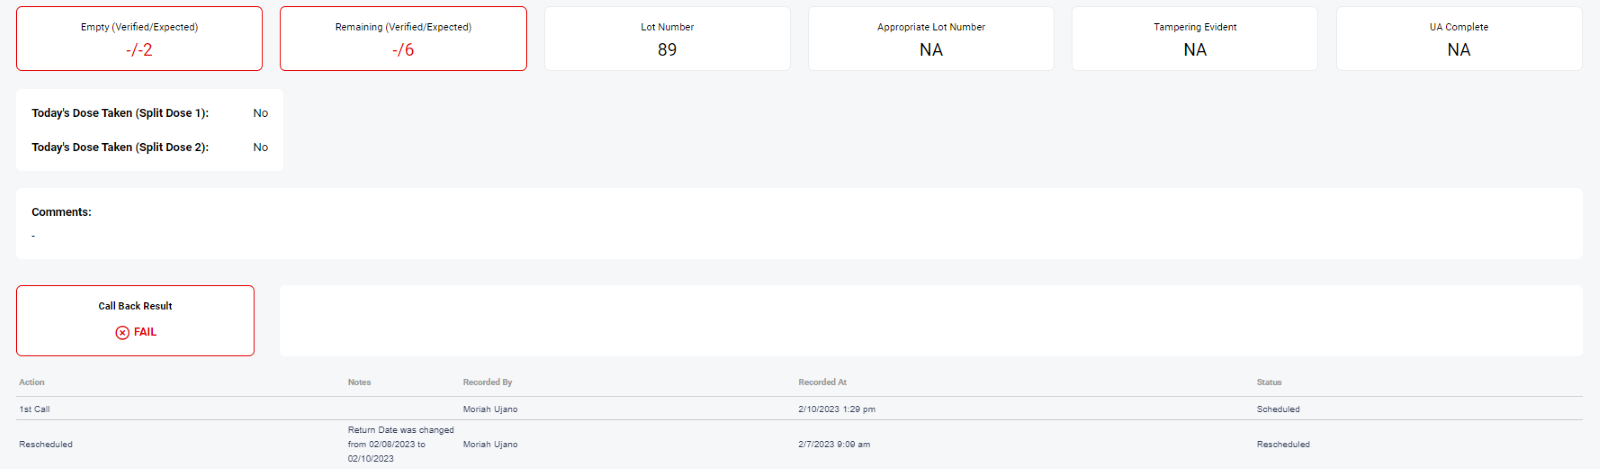1600x469 pixels.
Task: Click the red X FAIL icon
Action: (122, 332)
